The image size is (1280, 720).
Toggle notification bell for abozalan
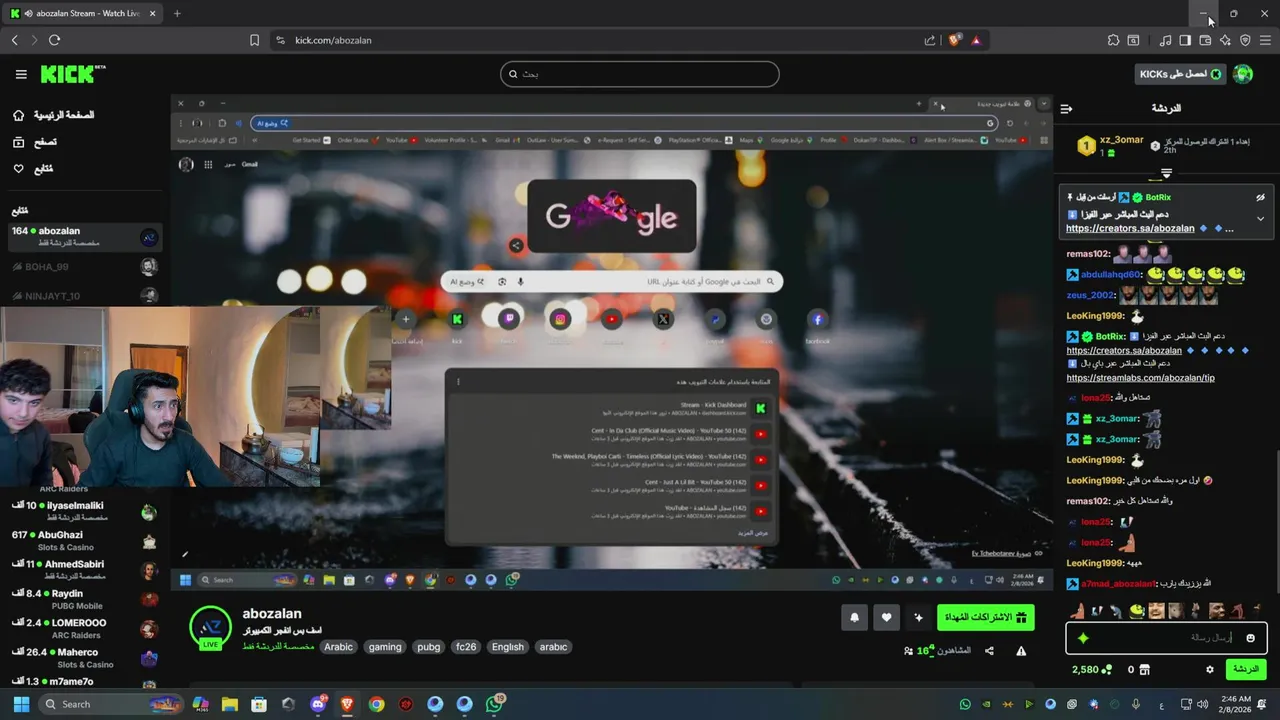[854, 618]
